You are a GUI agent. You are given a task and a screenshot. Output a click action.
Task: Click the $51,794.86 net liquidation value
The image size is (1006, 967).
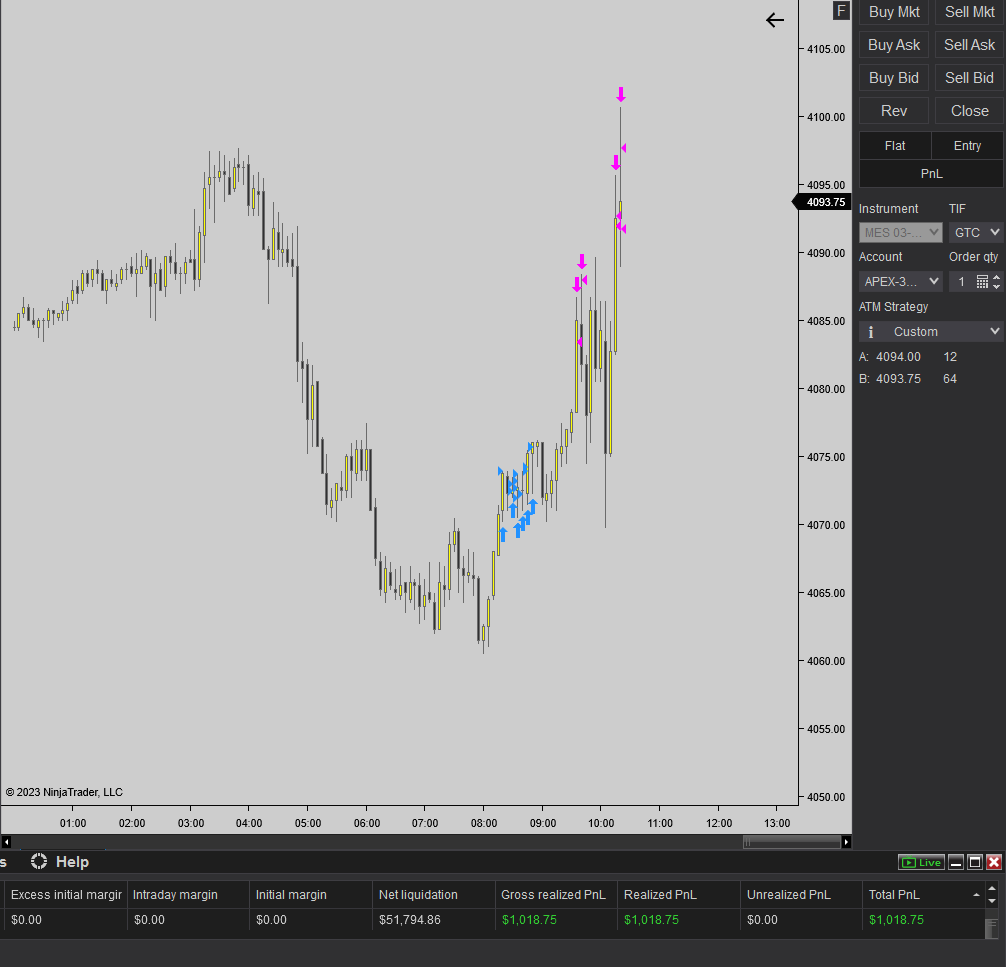coord(409,920)
